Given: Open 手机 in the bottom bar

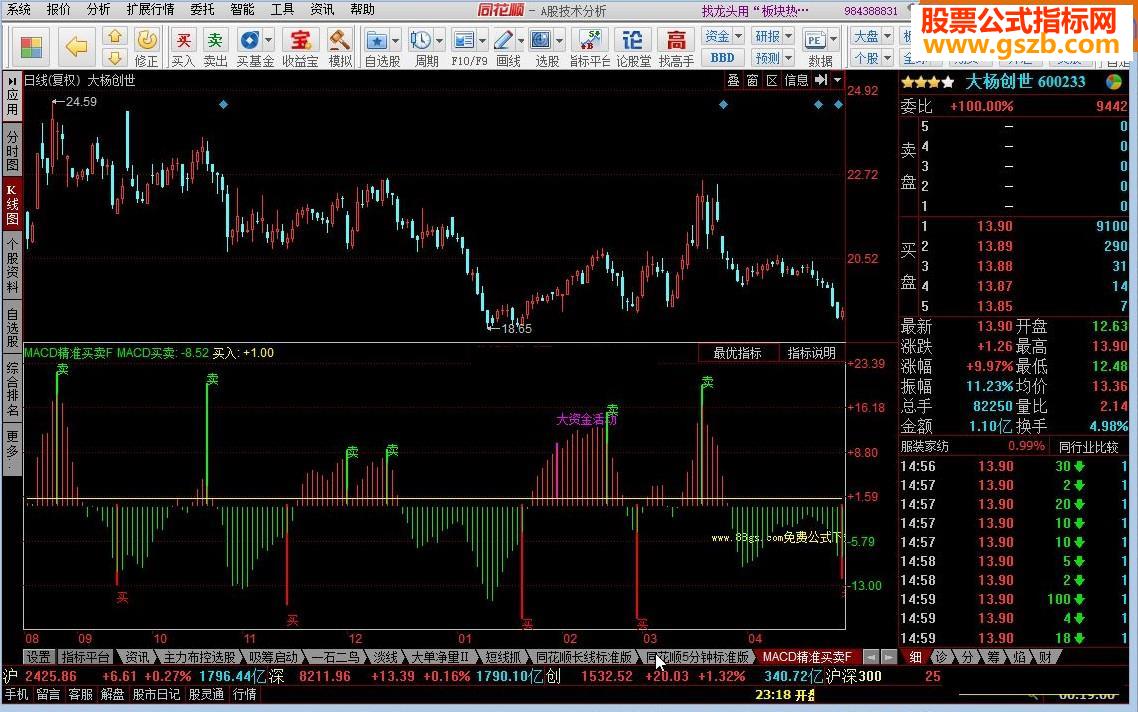Looking at the screenshot, I should (x=16, y=694).
